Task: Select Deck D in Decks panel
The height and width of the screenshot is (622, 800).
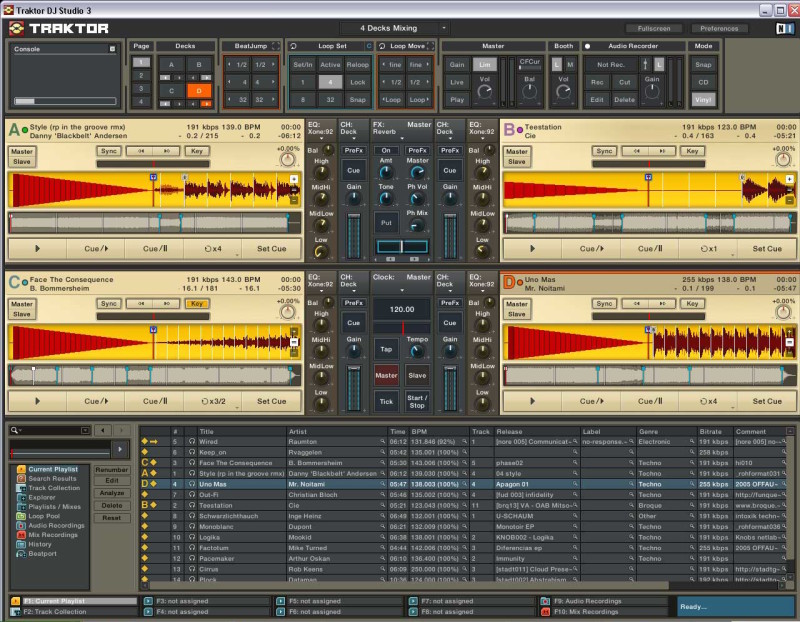Action: (x=199, y=91)
